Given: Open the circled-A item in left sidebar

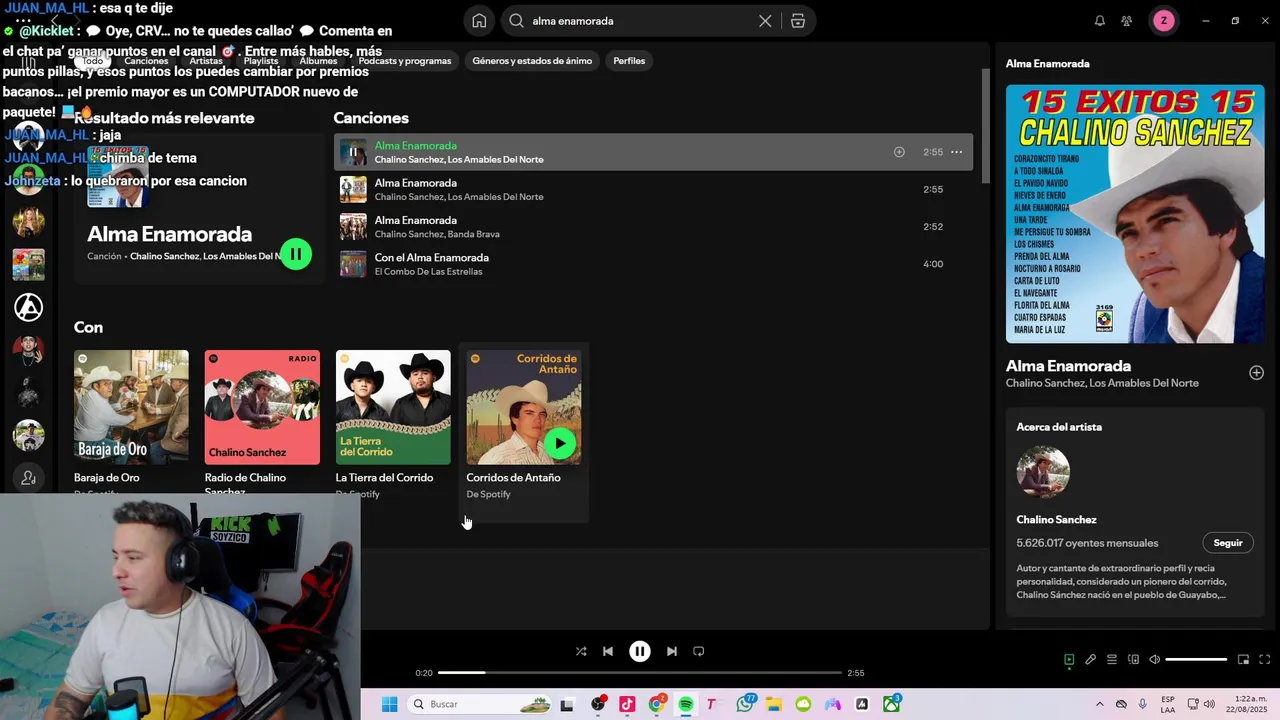Looking at the screenshot, I should point(28,307).
